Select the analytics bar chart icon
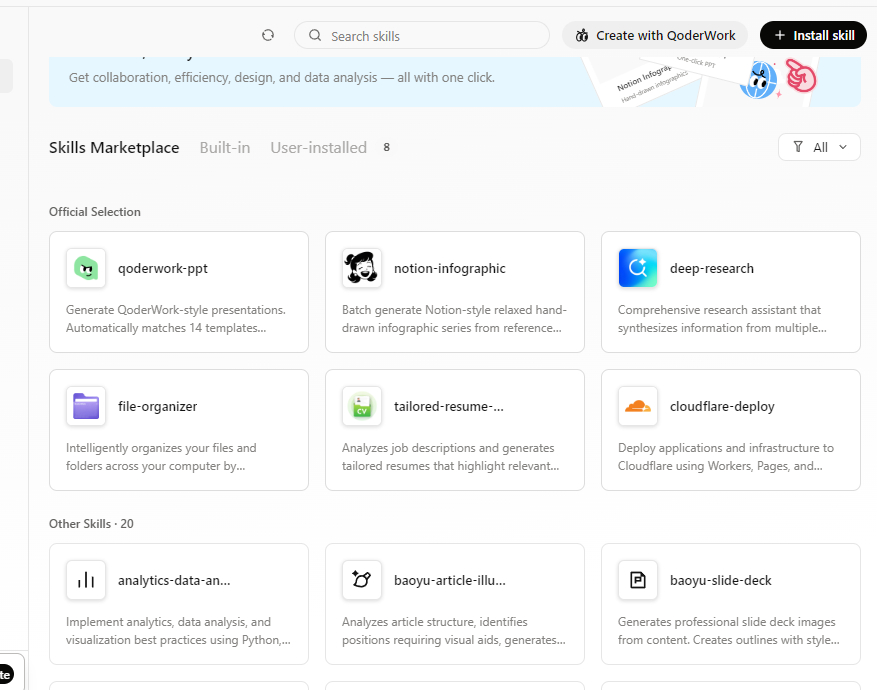This screenshot has width=877, height=690. [x=86, y=580]
